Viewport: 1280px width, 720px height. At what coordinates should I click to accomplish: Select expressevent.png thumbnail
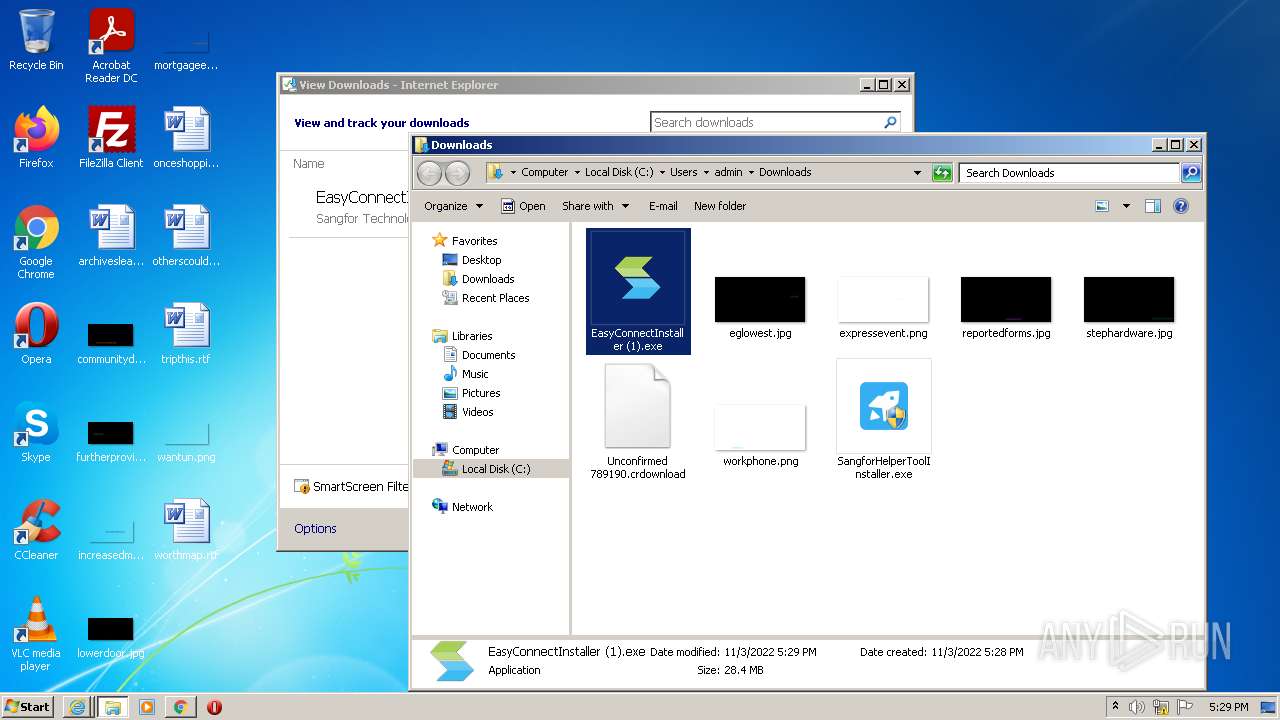pos(883,307)
